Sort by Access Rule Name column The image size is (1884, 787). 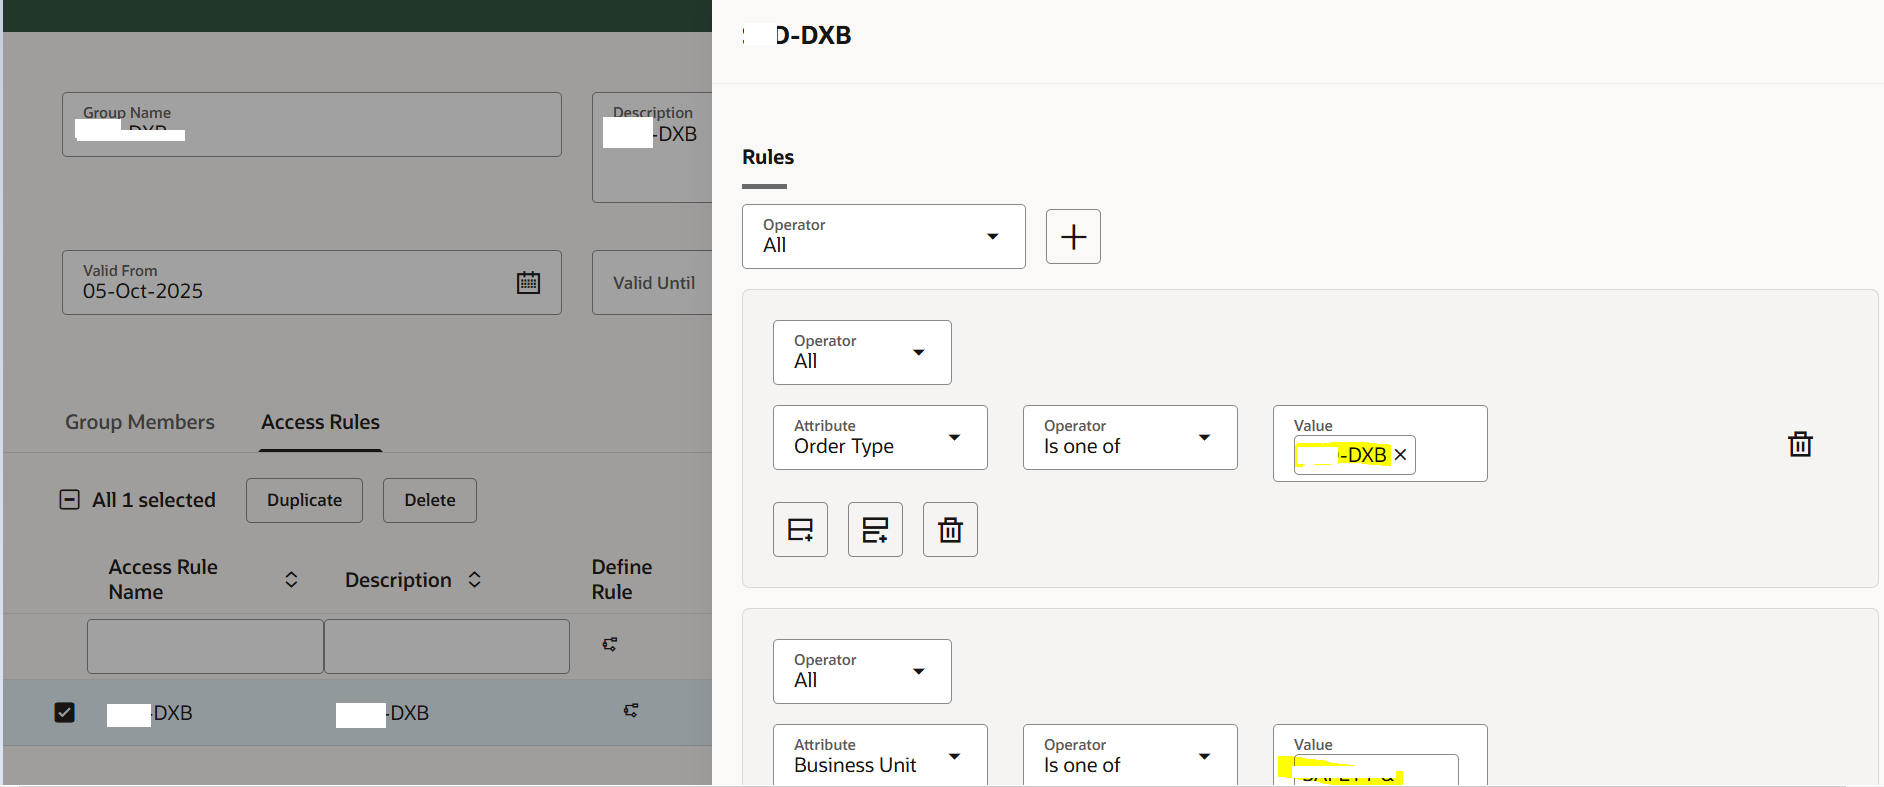coord(291,580)
